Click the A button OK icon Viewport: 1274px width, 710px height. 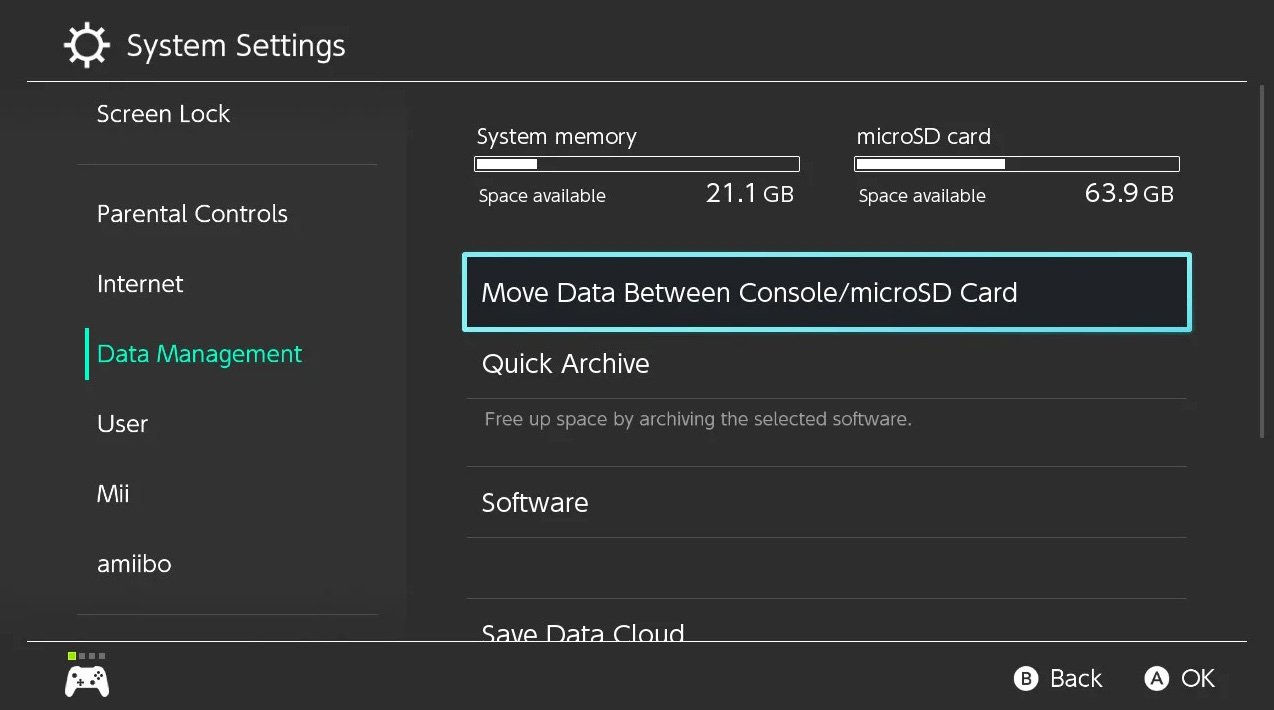[1157, 679]
